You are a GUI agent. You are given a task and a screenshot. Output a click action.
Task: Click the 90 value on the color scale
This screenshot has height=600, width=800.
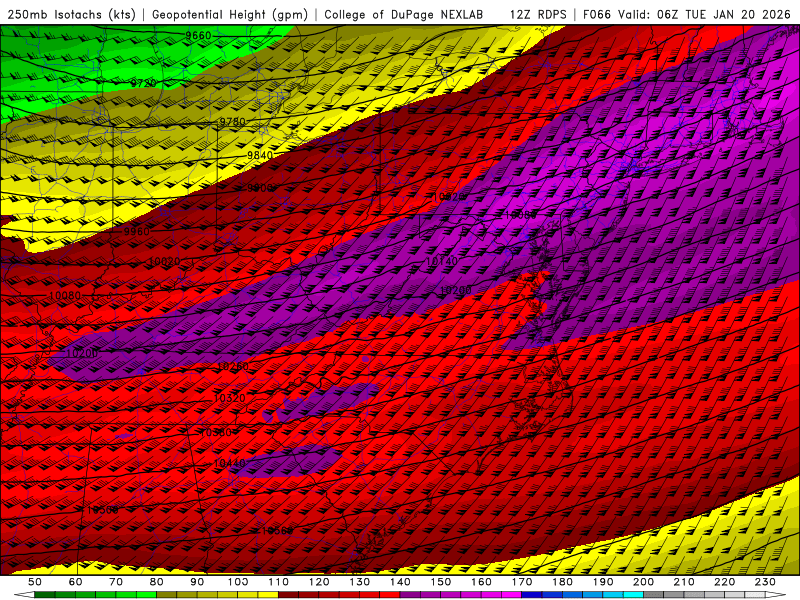pyautogui.click(x=197, y=582)
